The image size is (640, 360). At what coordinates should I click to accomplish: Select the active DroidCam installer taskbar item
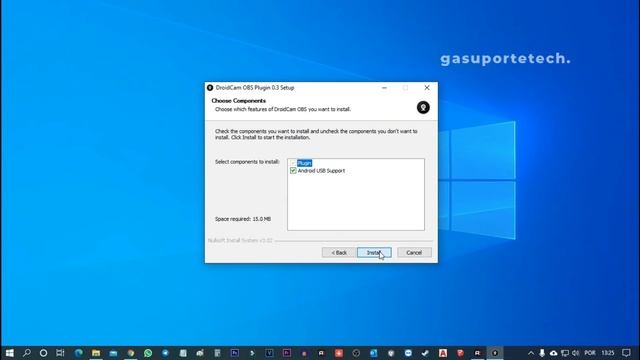pyautogui.click(x=495, y=353)
